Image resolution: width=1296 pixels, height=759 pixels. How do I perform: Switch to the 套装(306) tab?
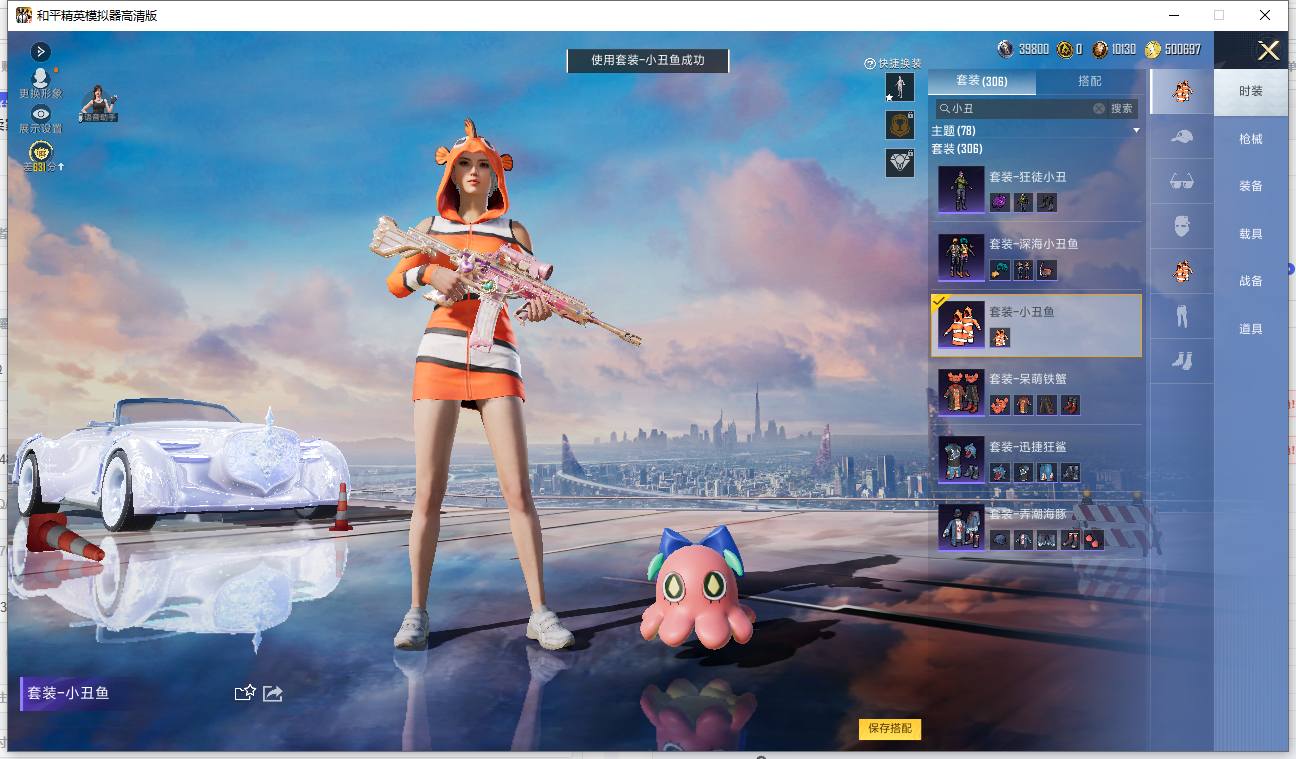[x=982, y=81]
